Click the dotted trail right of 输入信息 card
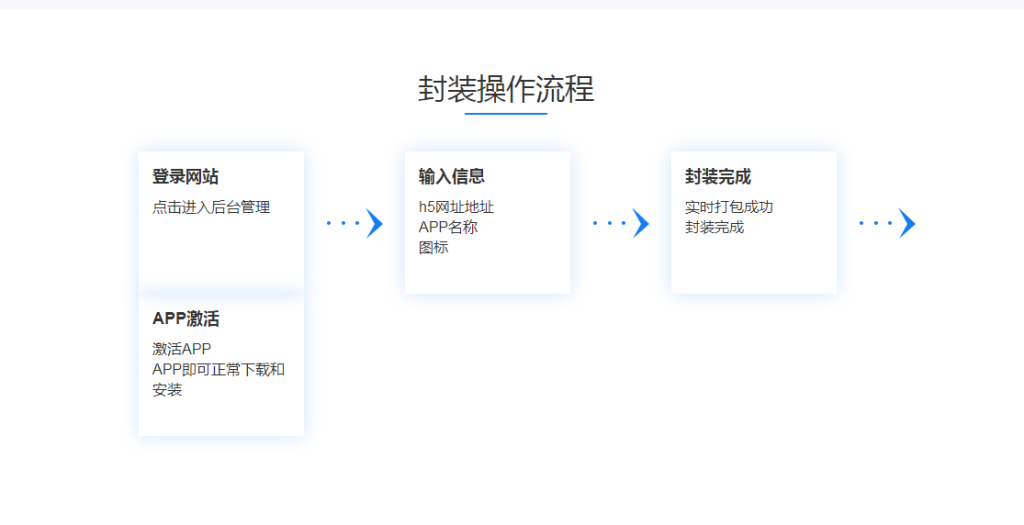 coord(609,223)
